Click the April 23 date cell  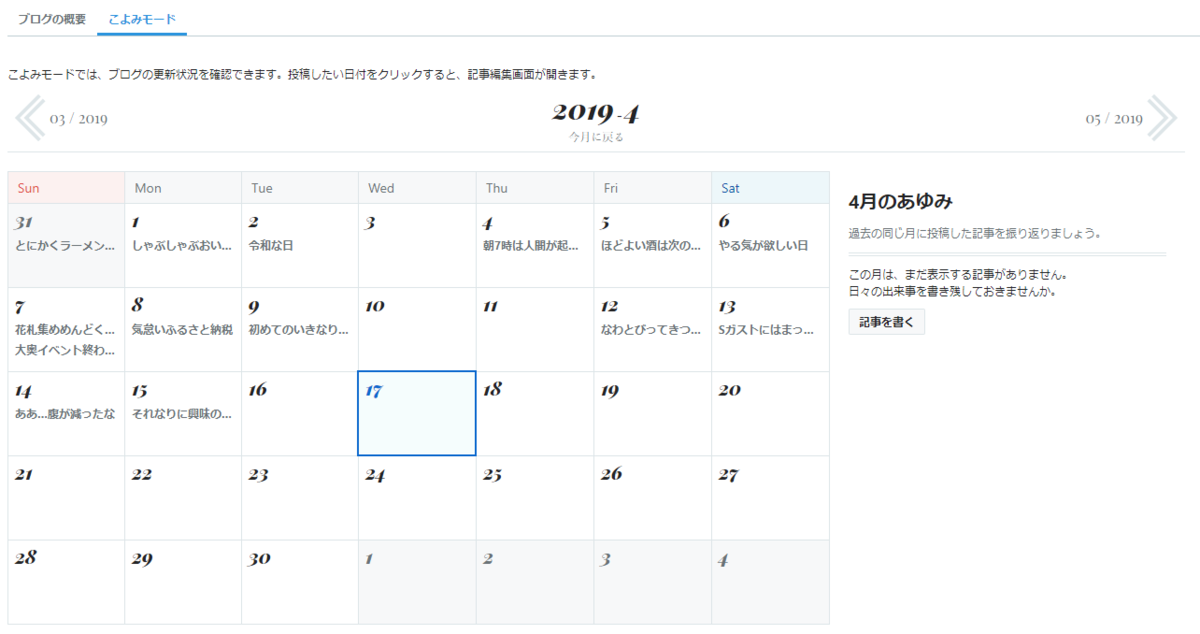[x=300, y=497]
